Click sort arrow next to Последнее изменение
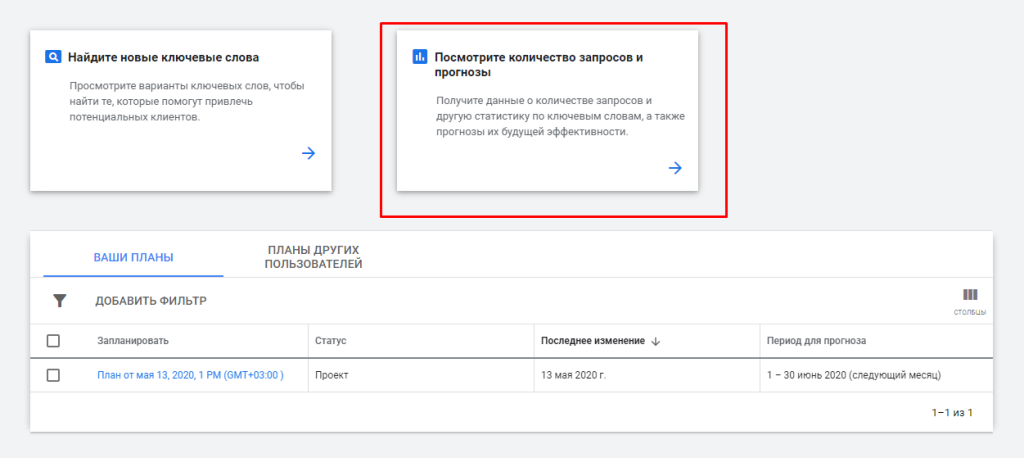This screenshot has width=1024, height=458. 656,342
